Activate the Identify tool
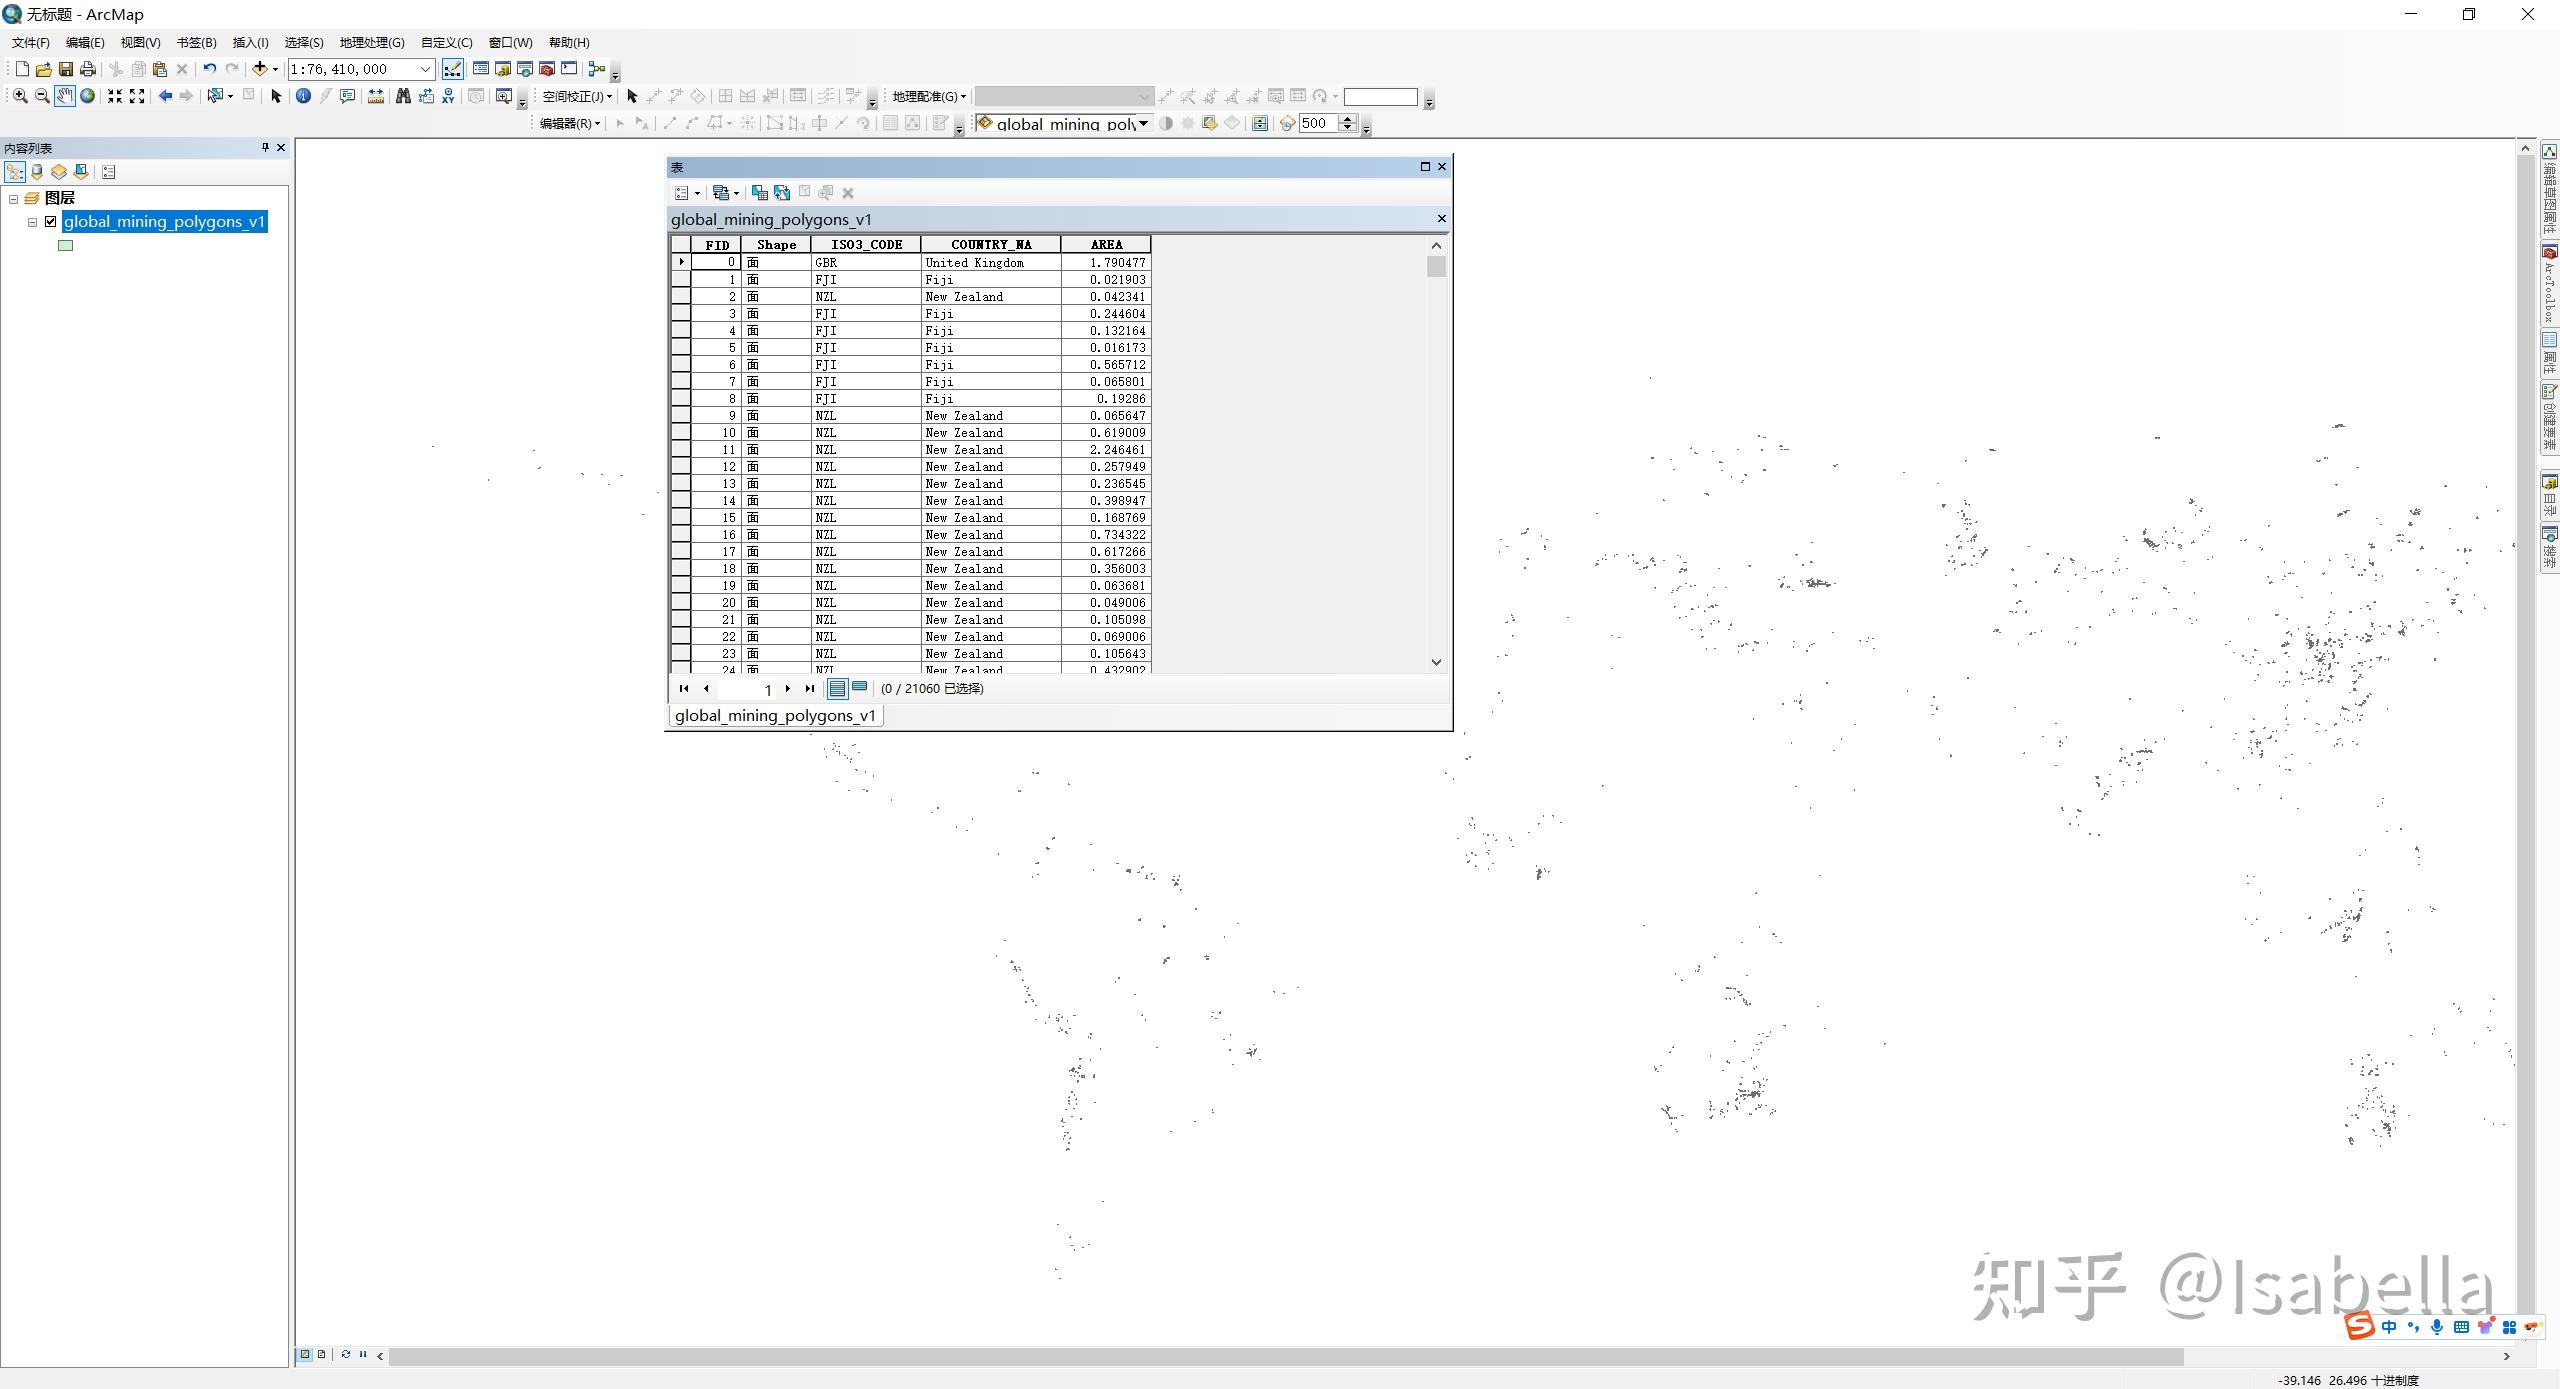Viewport: 2560px width, 1389px height. click(303, 96)
